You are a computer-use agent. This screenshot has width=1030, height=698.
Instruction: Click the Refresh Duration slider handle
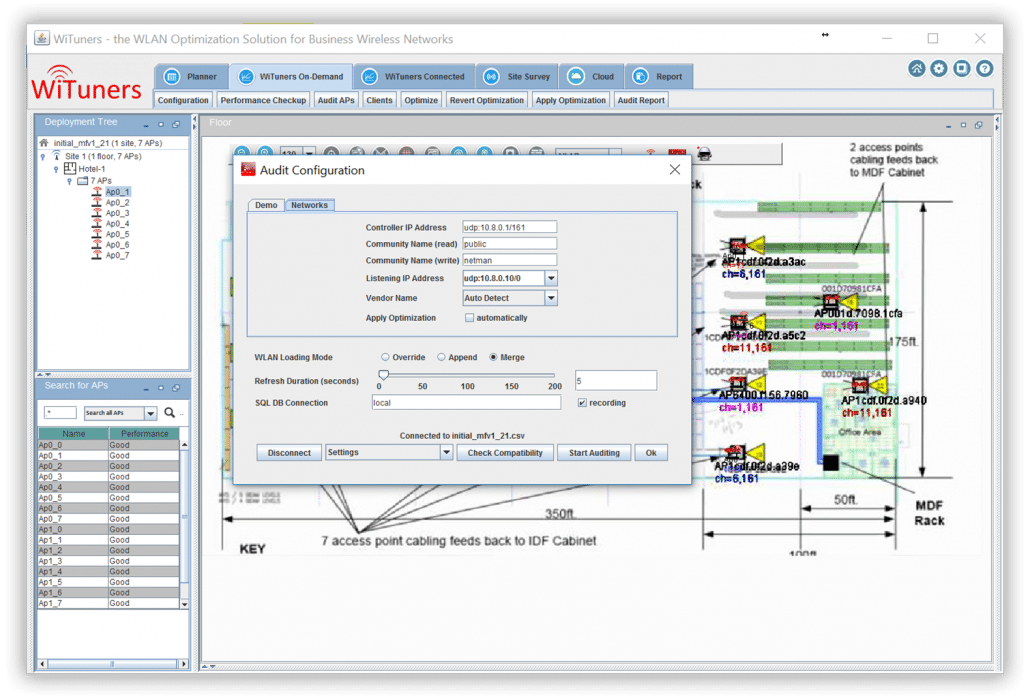click(384, 374)
